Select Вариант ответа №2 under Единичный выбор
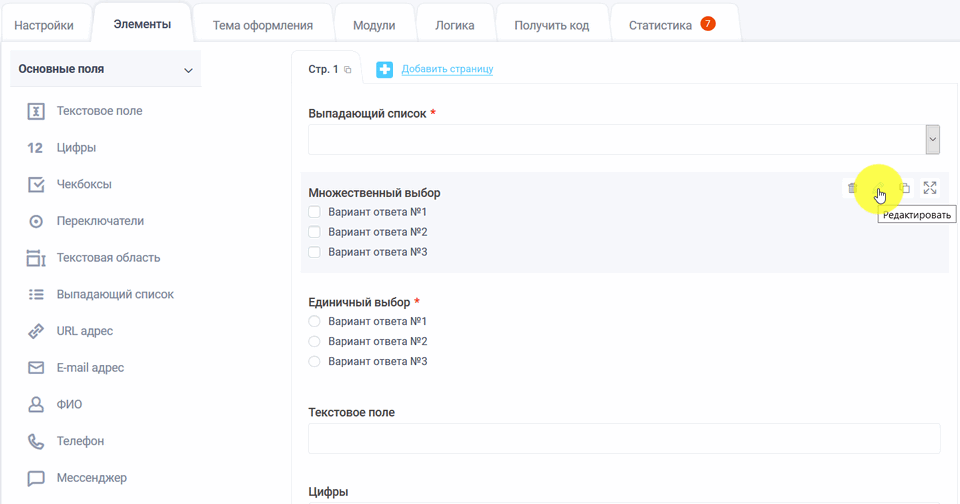The width and height of the screenshot is (960, 504). click(x=314, y=341)
